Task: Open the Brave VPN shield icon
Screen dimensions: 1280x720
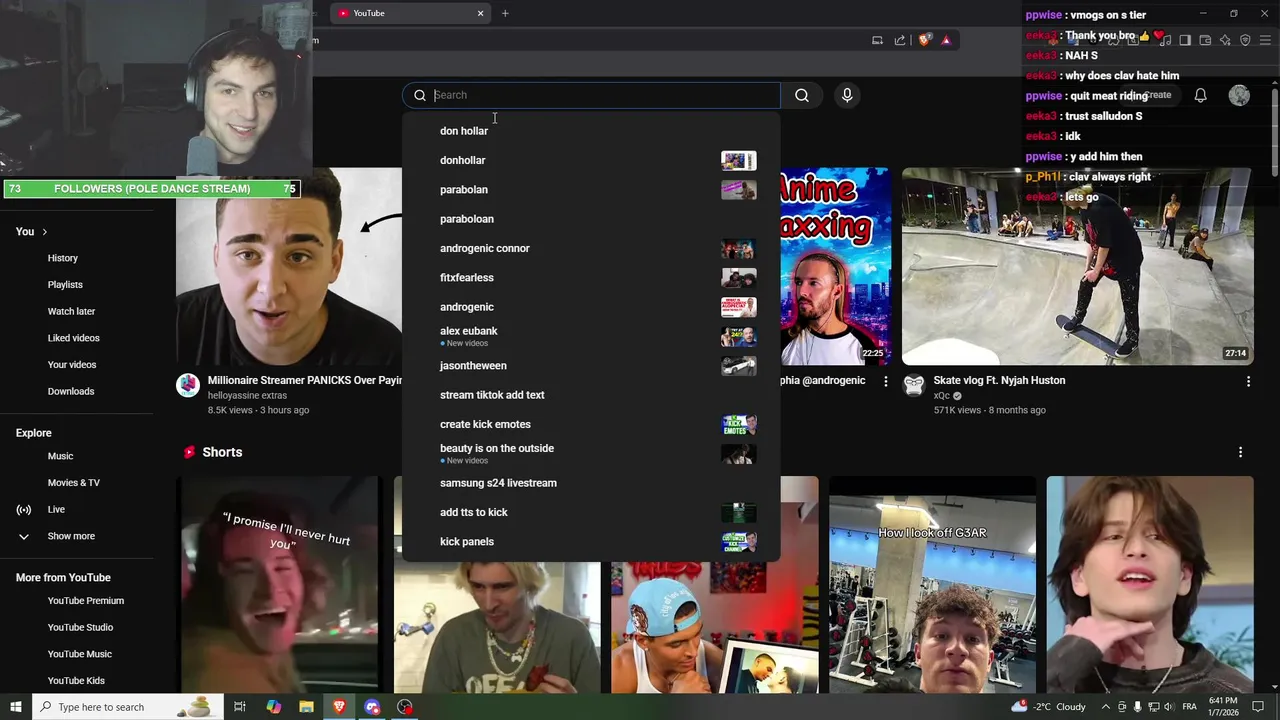Action: (1245, 40)
